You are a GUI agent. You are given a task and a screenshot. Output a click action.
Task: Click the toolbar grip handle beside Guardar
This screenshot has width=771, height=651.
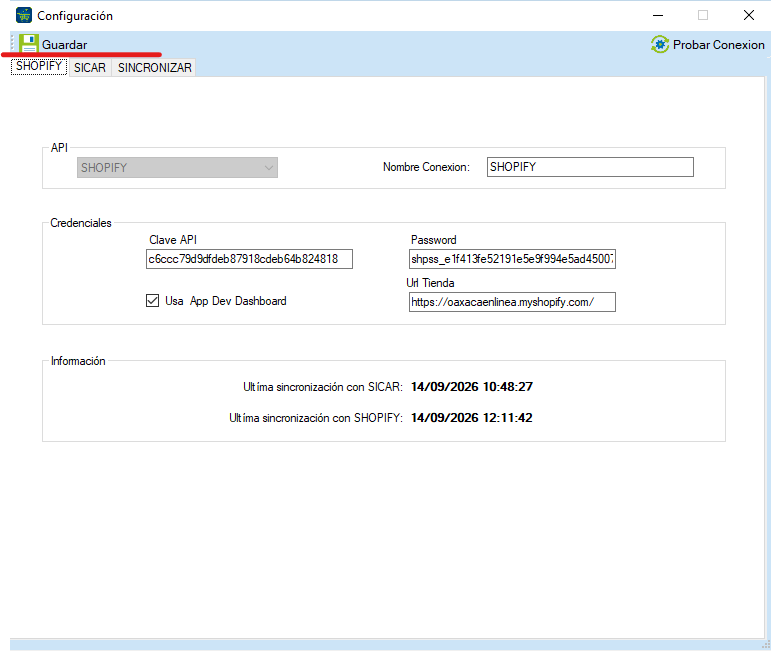(13, 43)
